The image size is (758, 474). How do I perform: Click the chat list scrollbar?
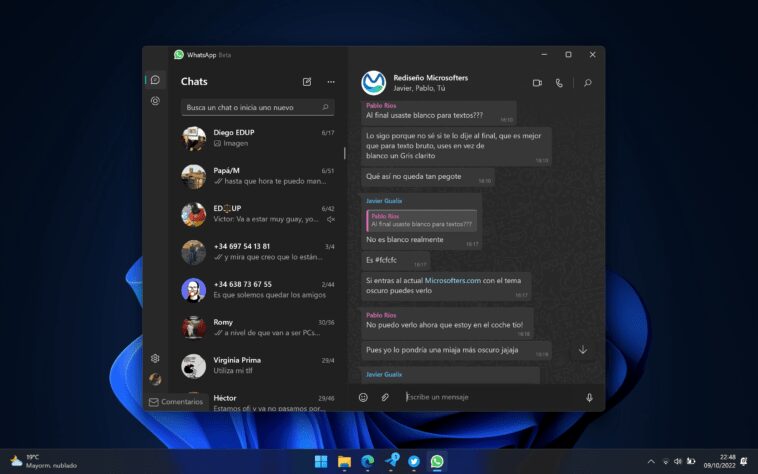pos(344,154)
